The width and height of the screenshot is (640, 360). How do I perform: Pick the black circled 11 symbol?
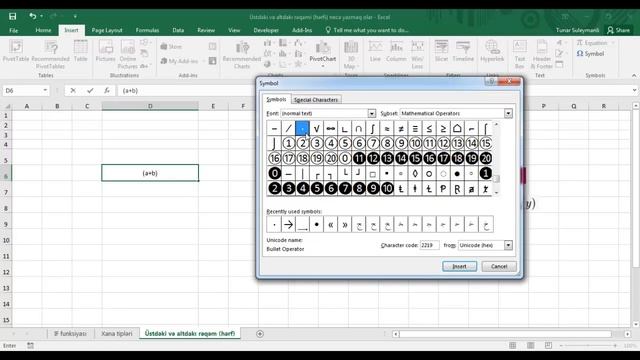[359, 158]
